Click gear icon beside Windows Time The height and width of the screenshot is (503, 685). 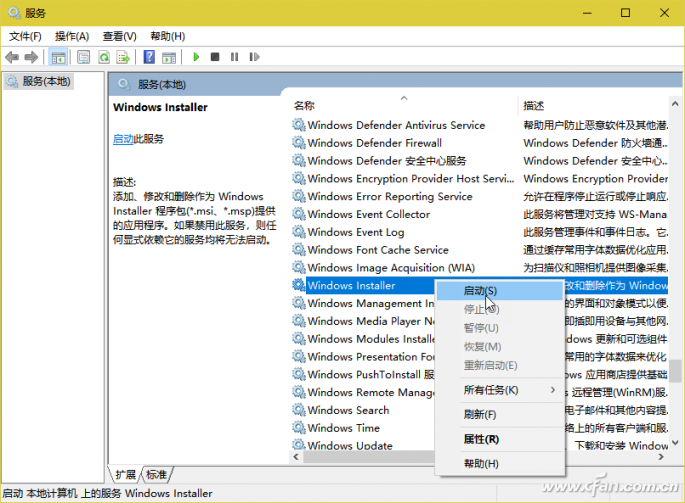tap(299, 428)
